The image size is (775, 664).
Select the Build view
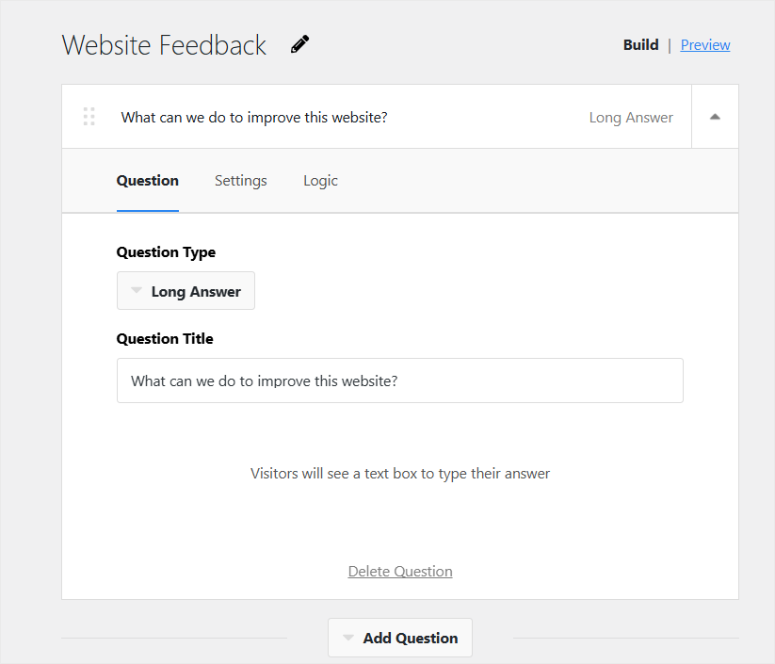coord(641,45)
